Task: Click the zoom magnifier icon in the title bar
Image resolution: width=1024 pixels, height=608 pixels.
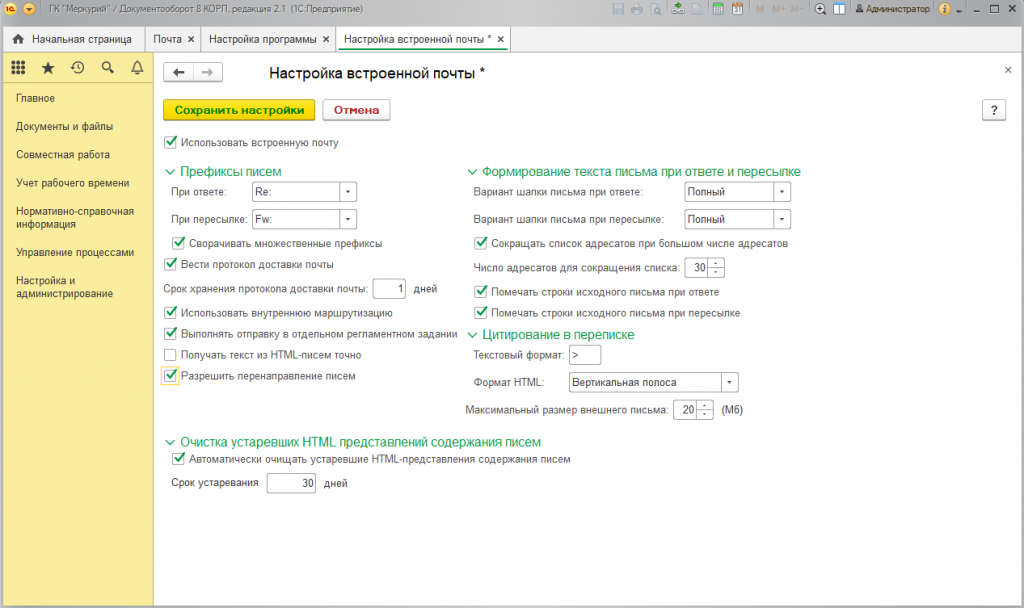Action: [x=820, y=9]
